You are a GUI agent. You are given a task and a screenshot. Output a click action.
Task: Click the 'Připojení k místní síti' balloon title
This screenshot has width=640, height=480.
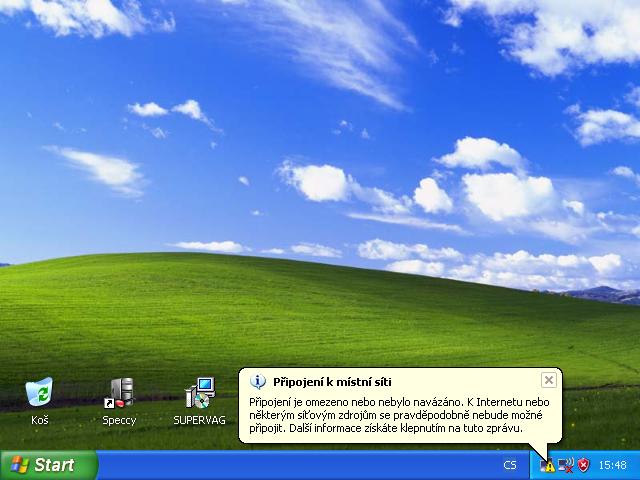click(332, 382)
